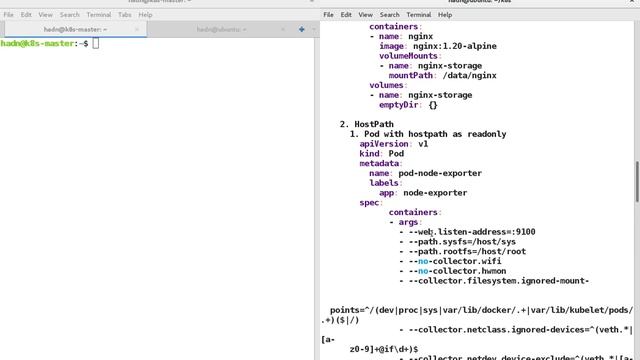Click the 'volumeMounts:' key
Viewport: 640px width, 360px height.
coord(410,56)
